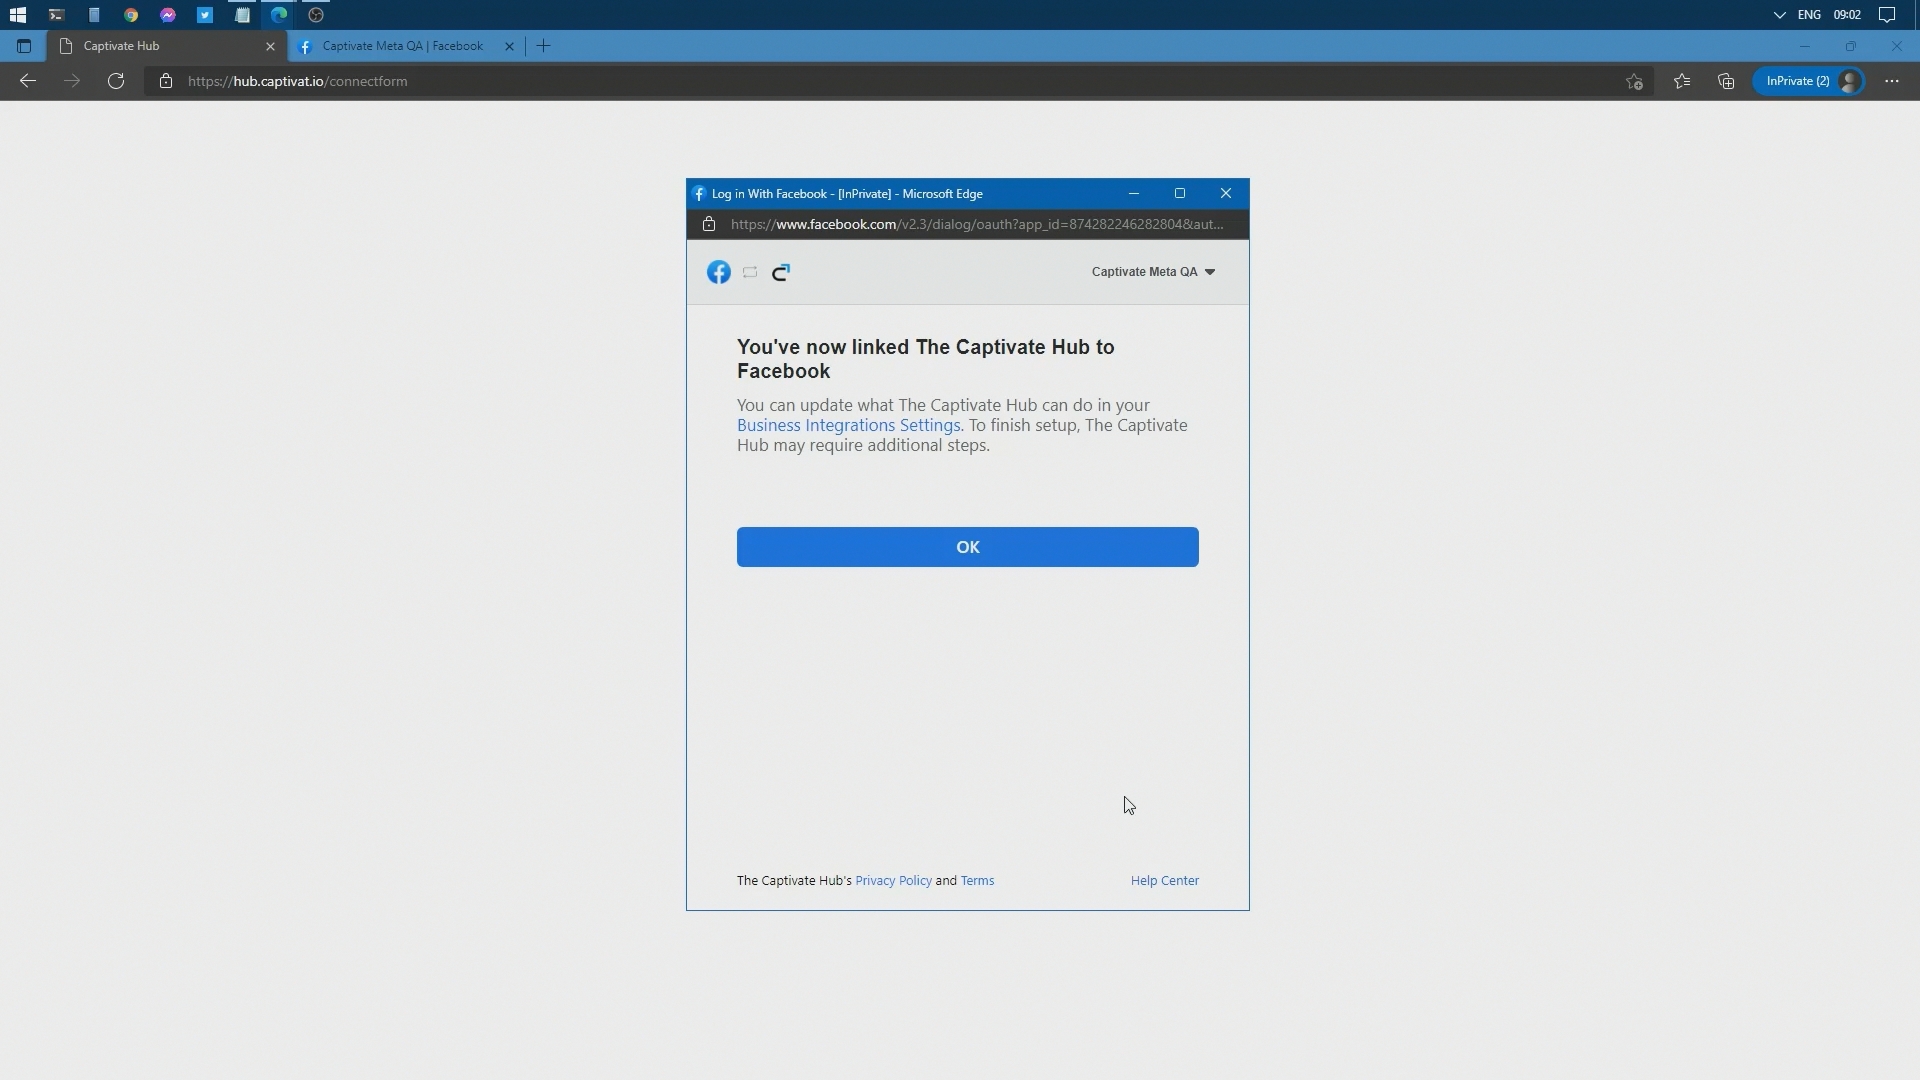Open the tab actions menu icon
This screenshot has width=1920, height=1080.
click(24, 46)
